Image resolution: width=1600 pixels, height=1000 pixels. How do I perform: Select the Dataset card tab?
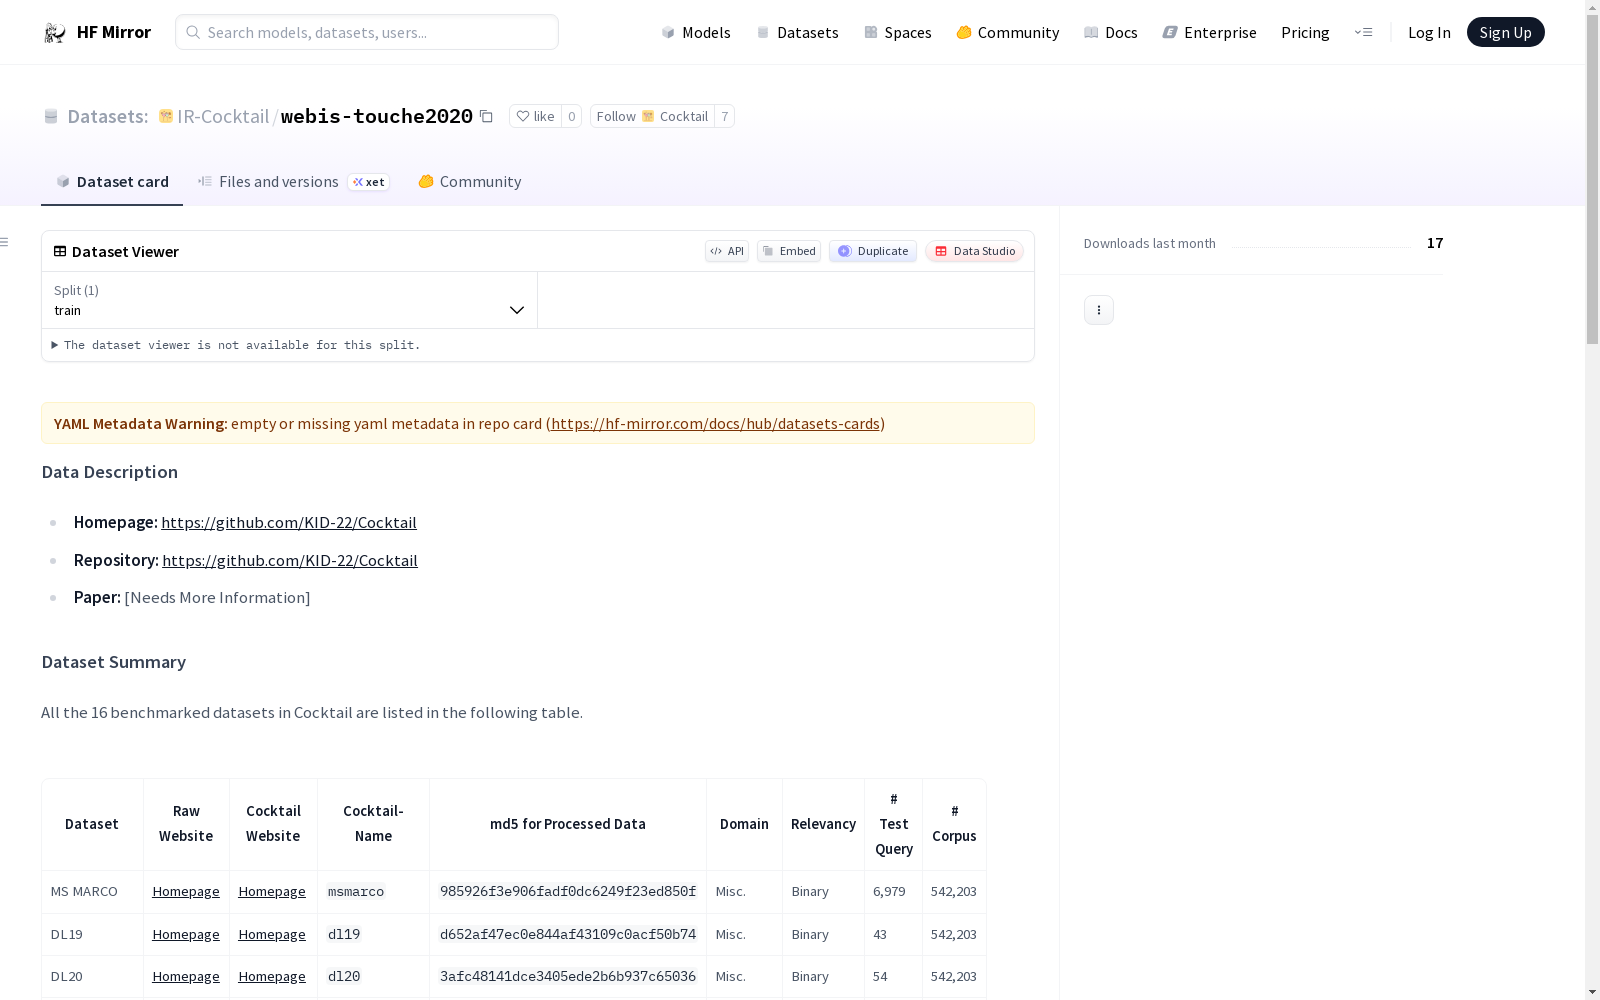click(x=112, y=182)
